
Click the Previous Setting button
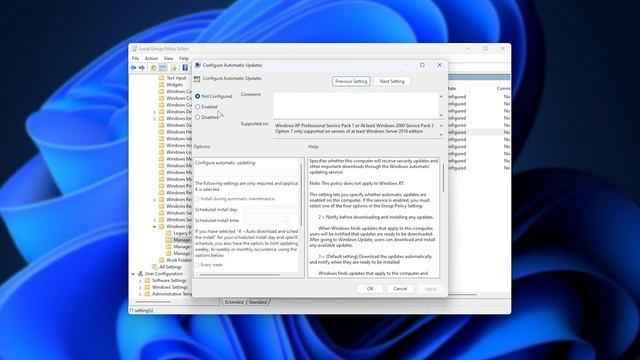(351, 82)
